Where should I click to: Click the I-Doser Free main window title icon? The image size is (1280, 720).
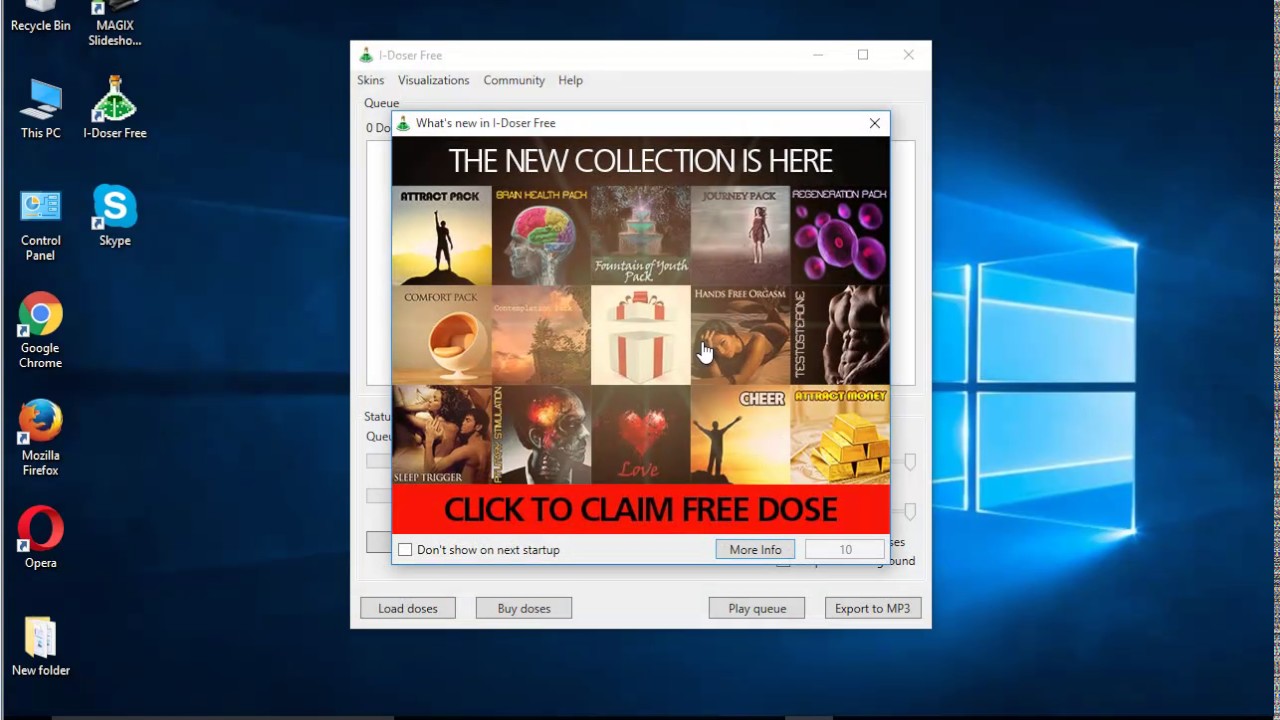[x=366, y=55]
